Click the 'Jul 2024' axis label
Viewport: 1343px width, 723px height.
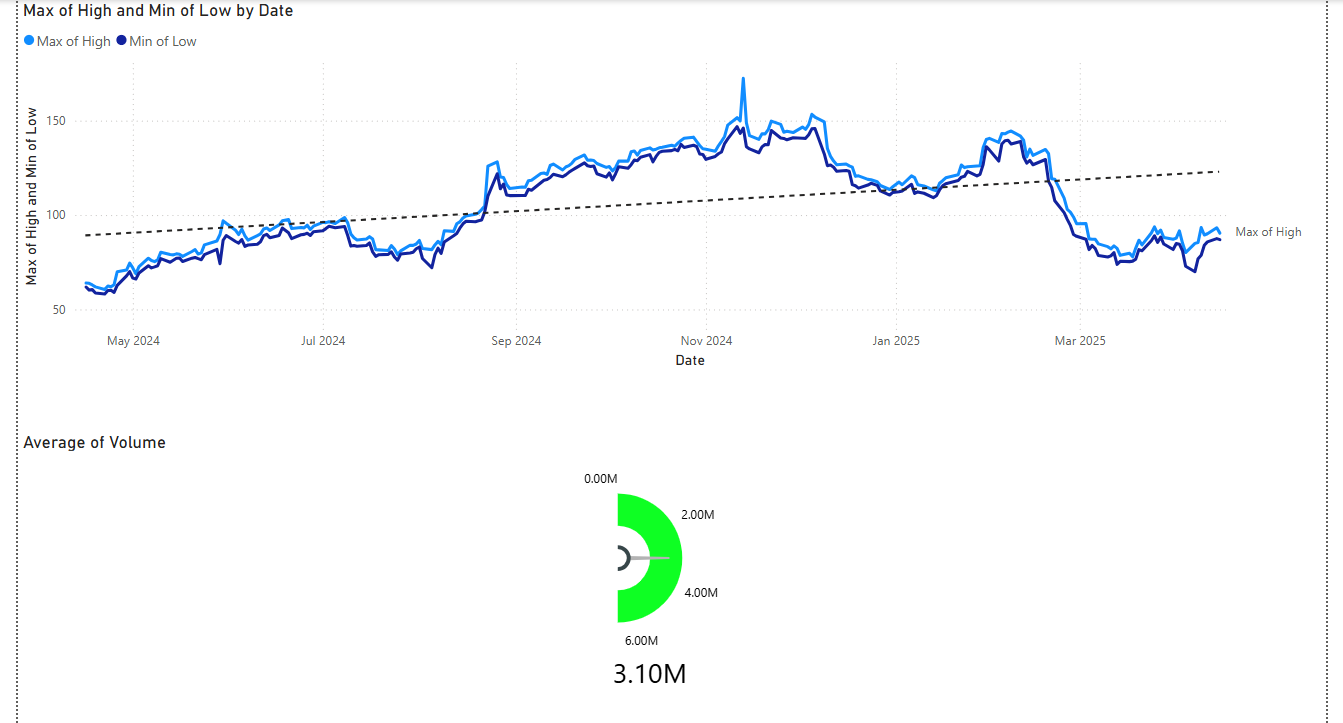click(x=323, y=341)
